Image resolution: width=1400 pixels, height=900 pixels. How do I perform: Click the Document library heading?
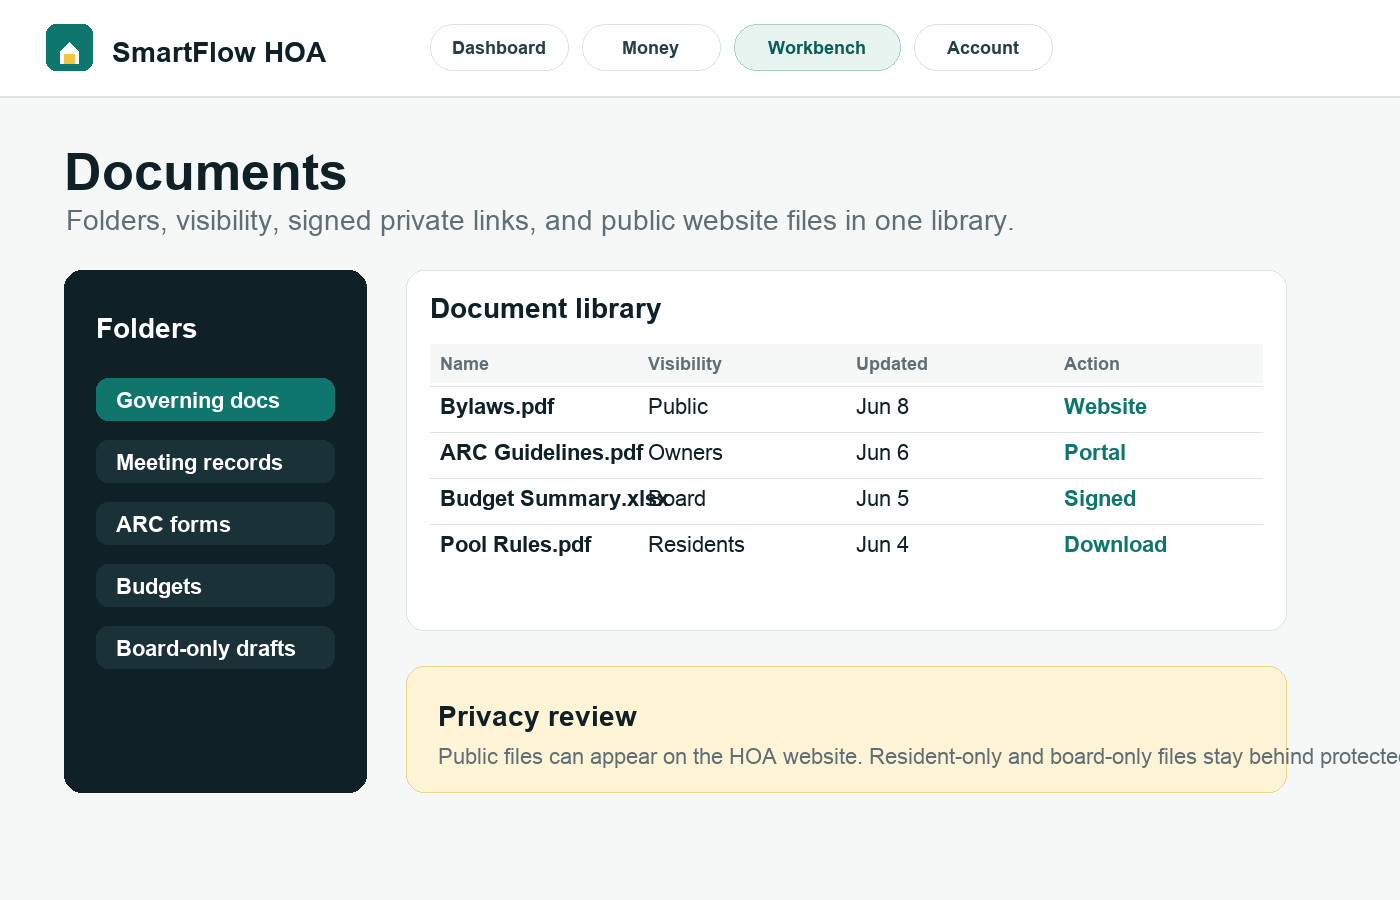[x=546, y=309]
